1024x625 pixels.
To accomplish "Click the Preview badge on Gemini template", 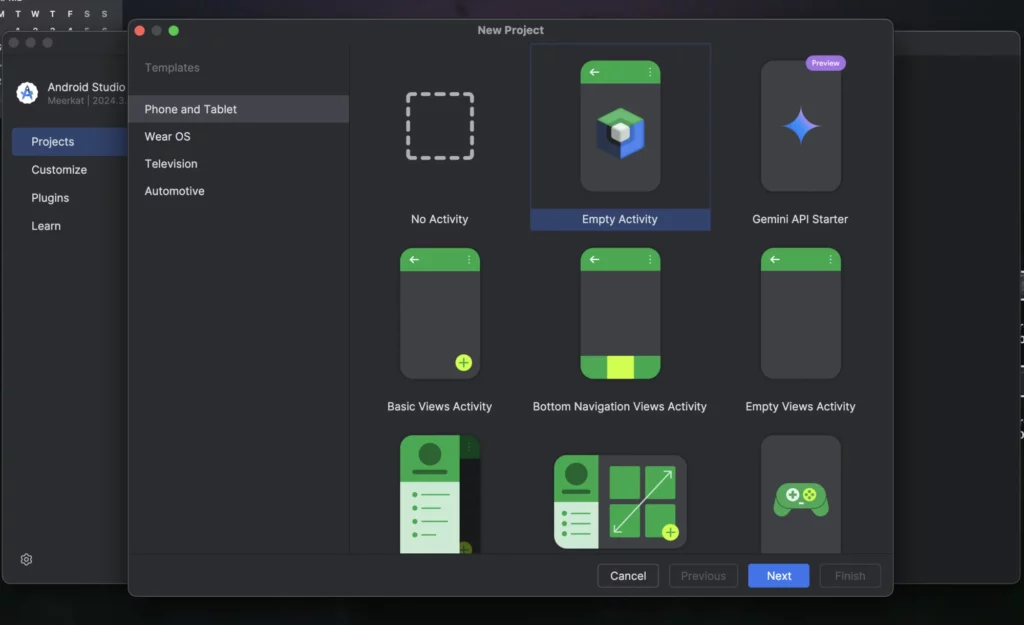I will 825,63.
